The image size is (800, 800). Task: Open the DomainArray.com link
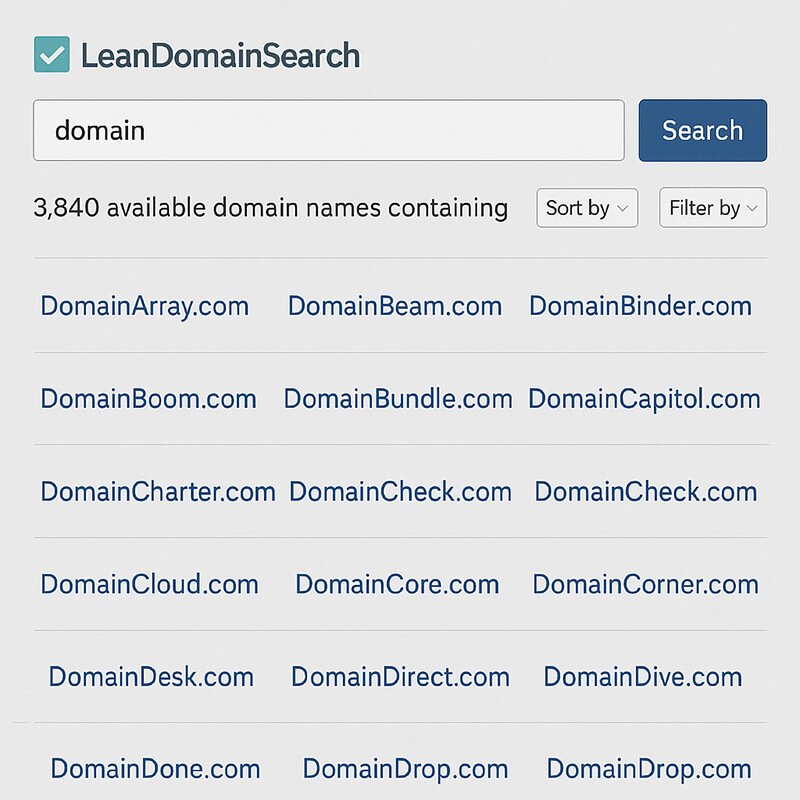tap(144, 306)
